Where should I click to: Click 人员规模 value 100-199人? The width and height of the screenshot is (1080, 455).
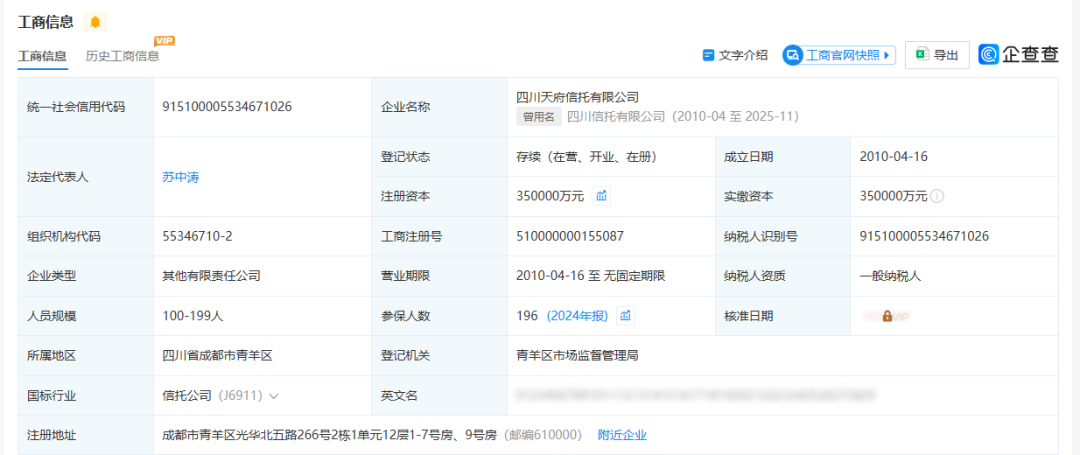192,316
